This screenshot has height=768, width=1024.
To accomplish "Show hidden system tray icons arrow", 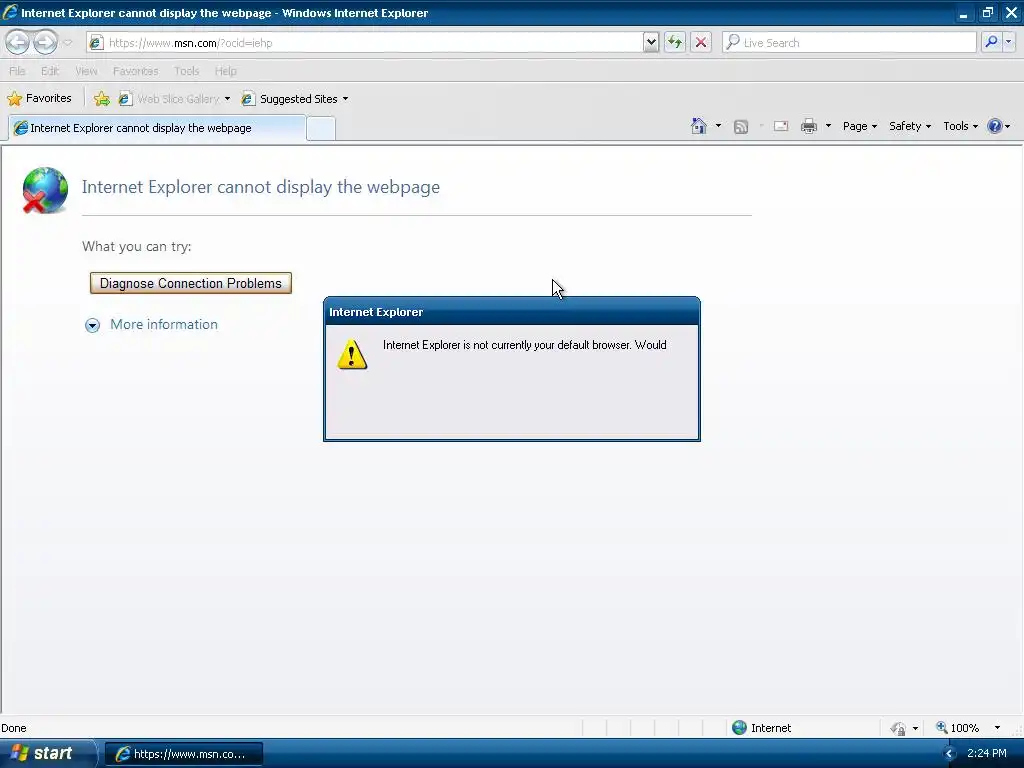I will coord(950,754).
